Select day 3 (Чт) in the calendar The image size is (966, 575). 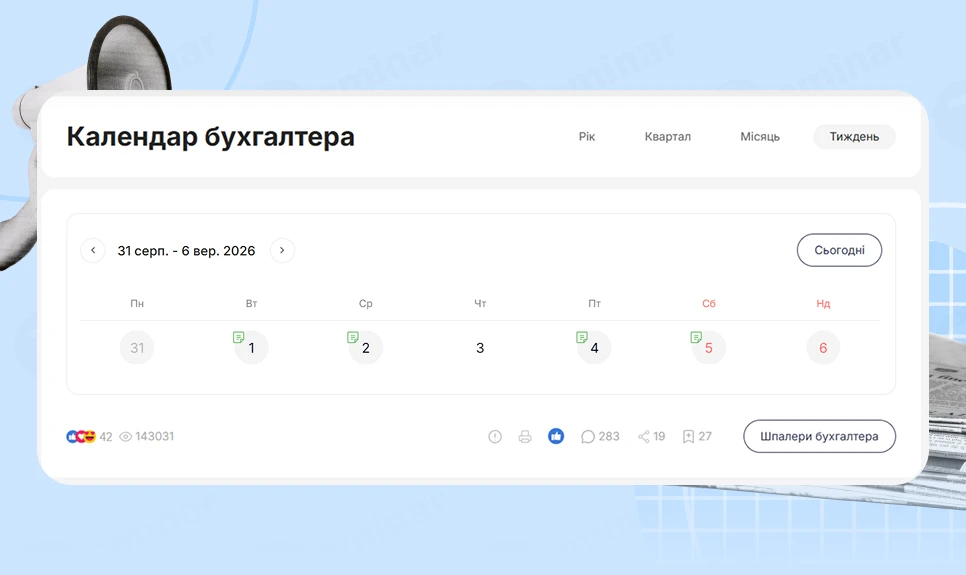[480, 348]
